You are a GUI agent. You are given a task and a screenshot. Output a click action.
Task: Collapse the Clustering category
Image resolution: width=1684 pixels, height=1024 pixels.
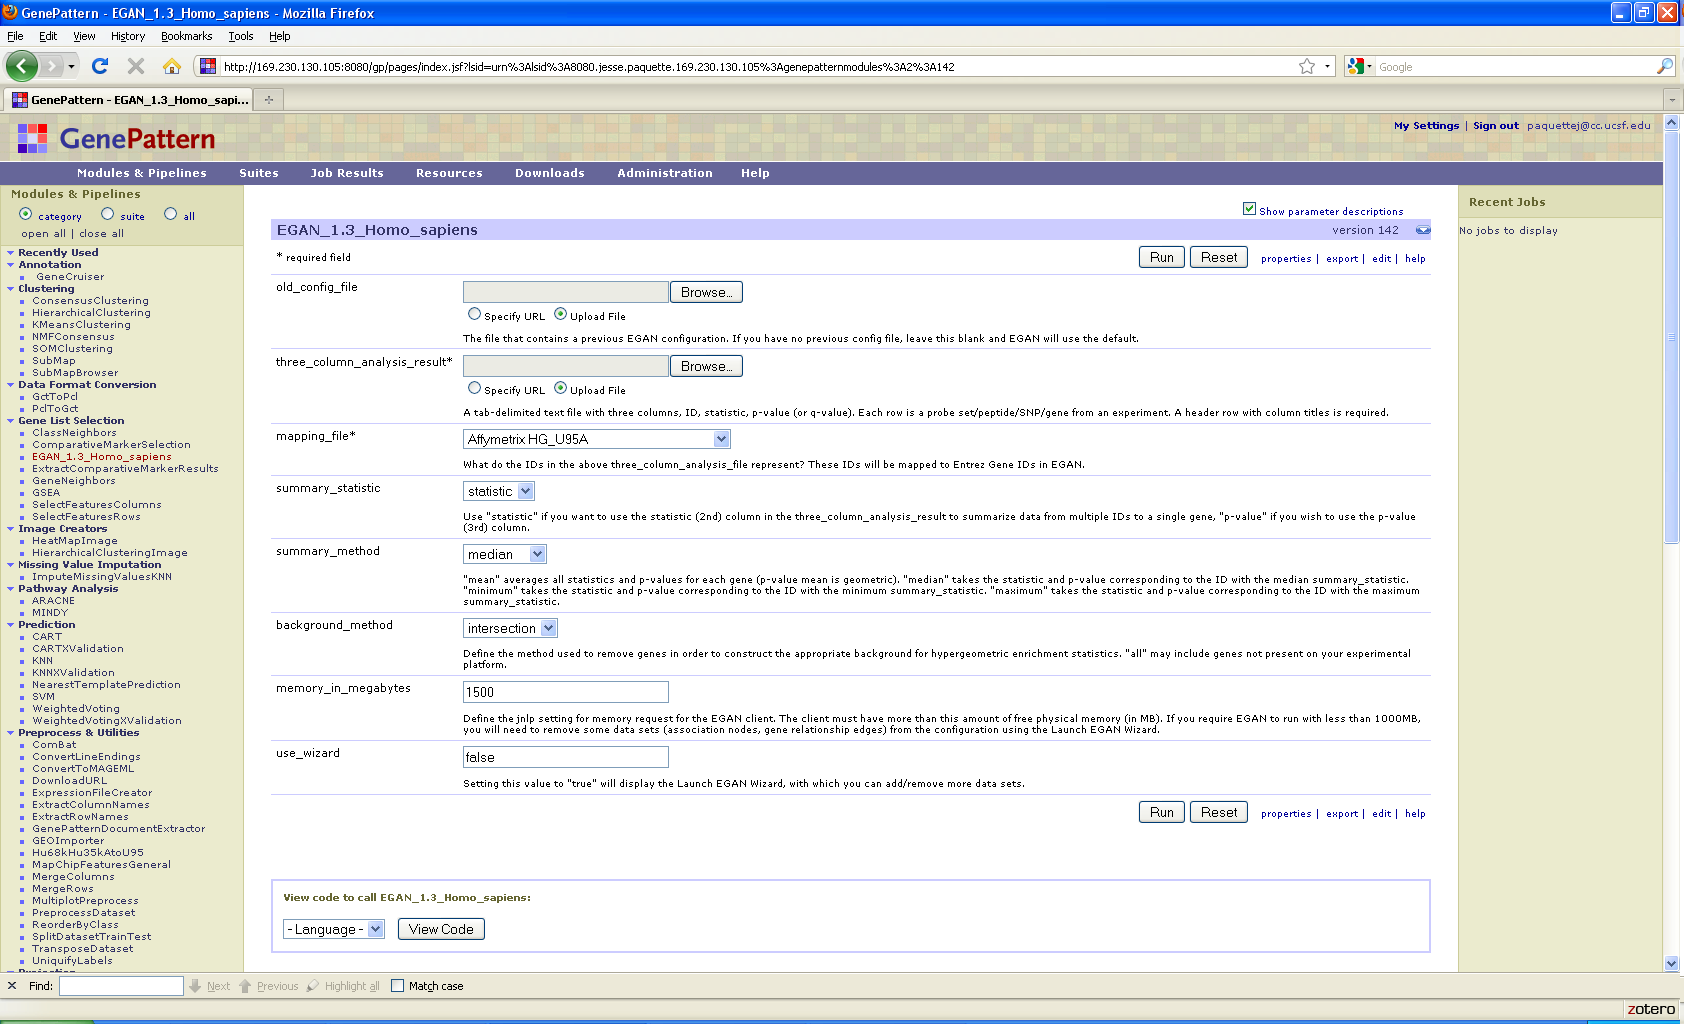coord(11,288)
